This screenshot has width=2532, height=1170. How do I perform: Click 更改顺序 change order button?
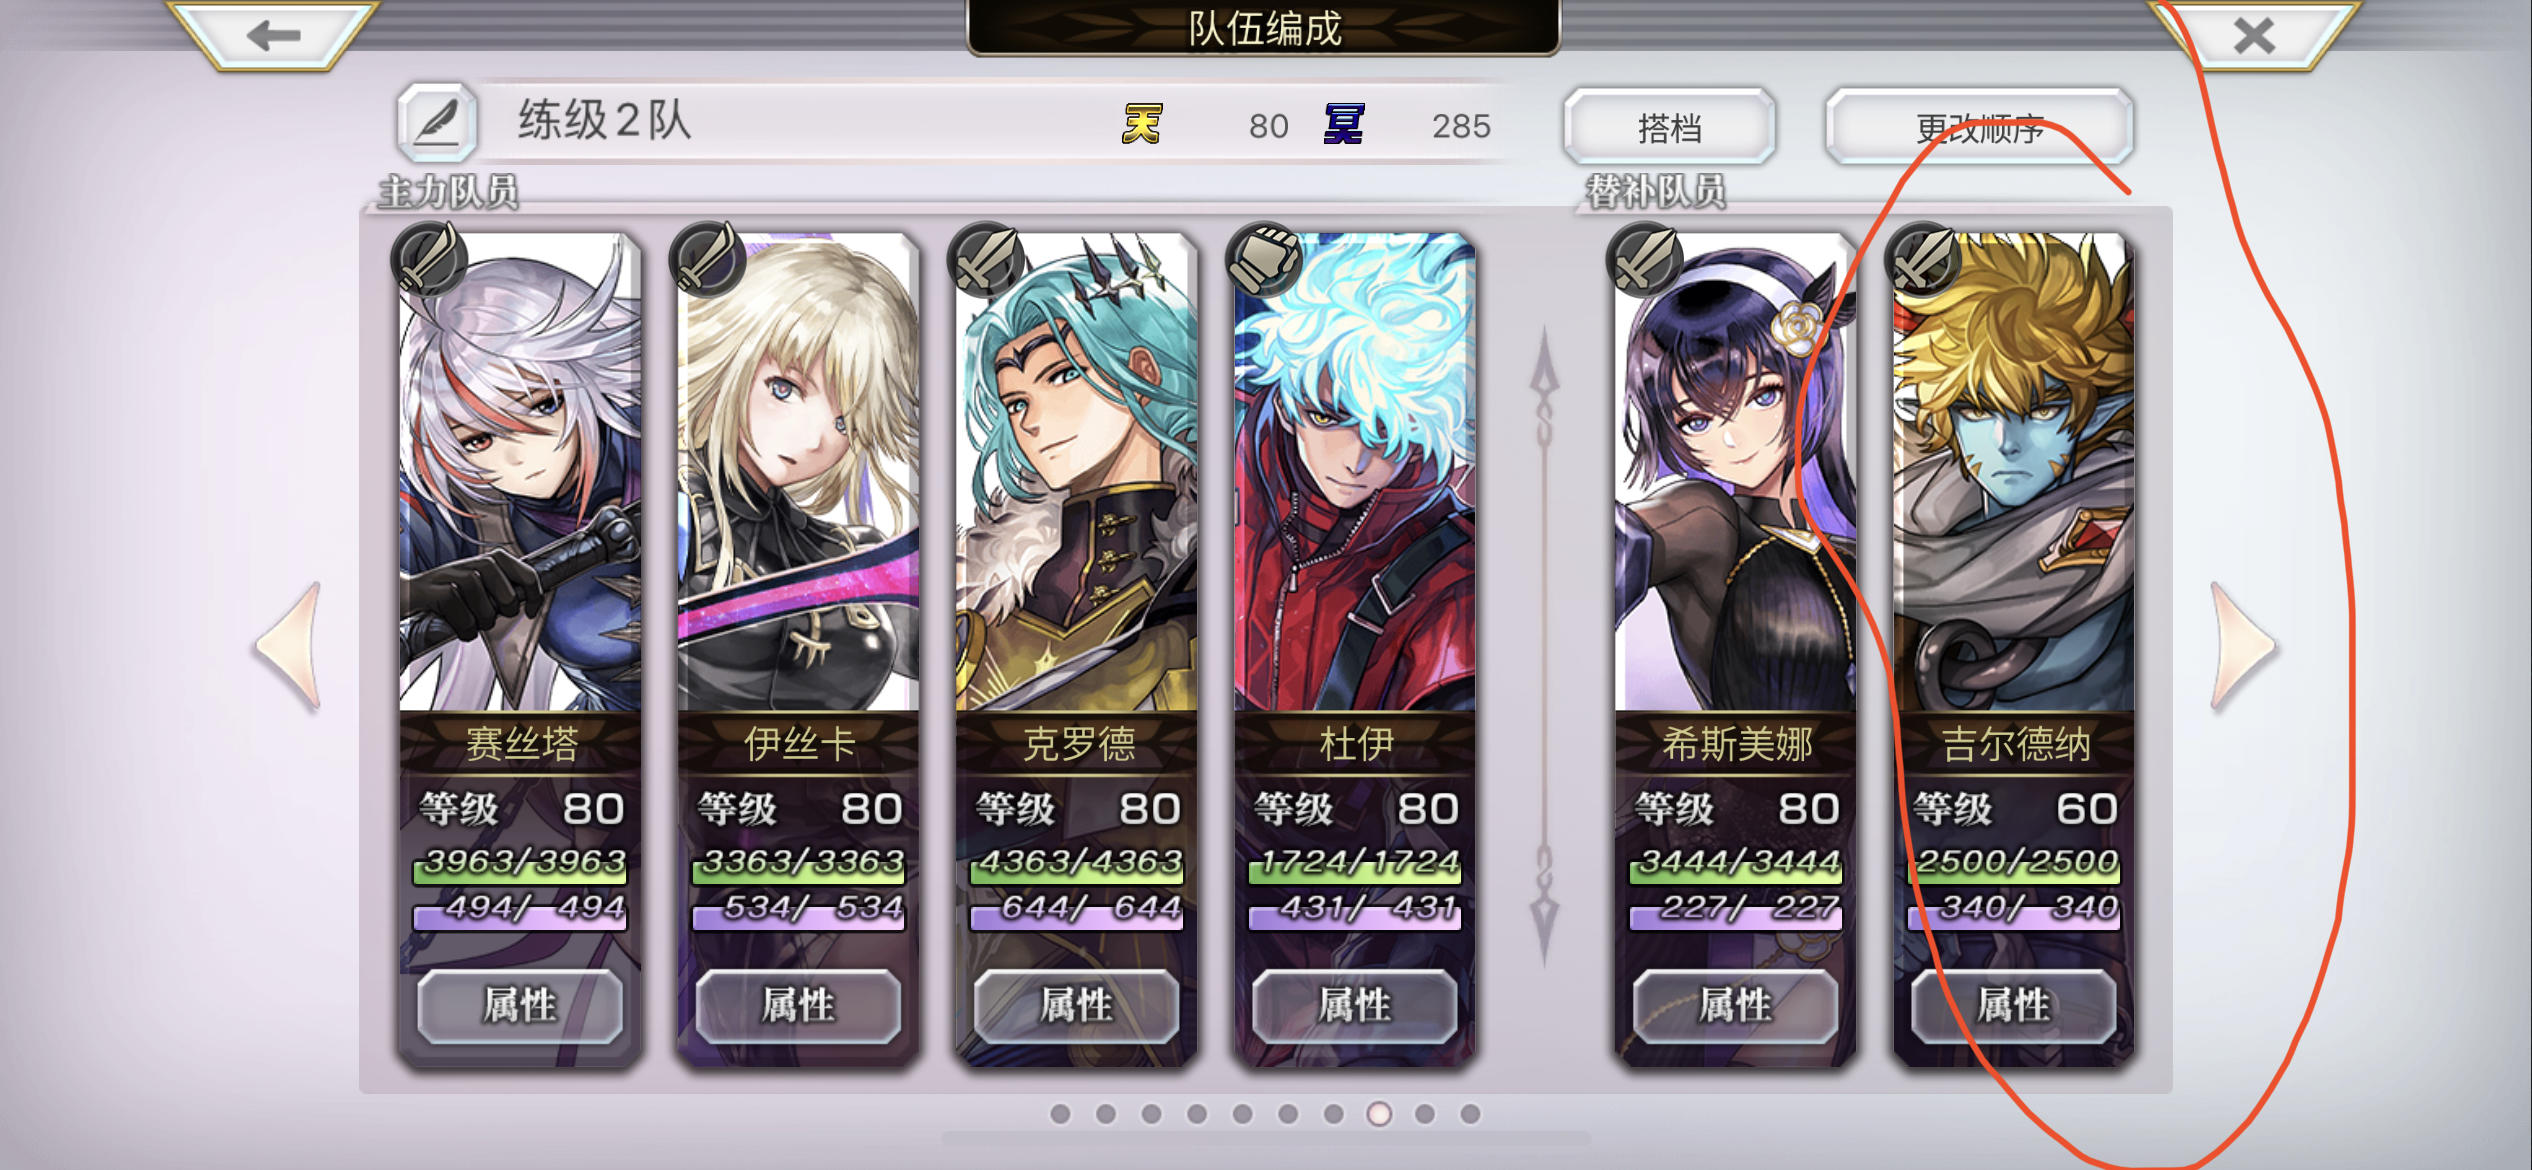1979,127
